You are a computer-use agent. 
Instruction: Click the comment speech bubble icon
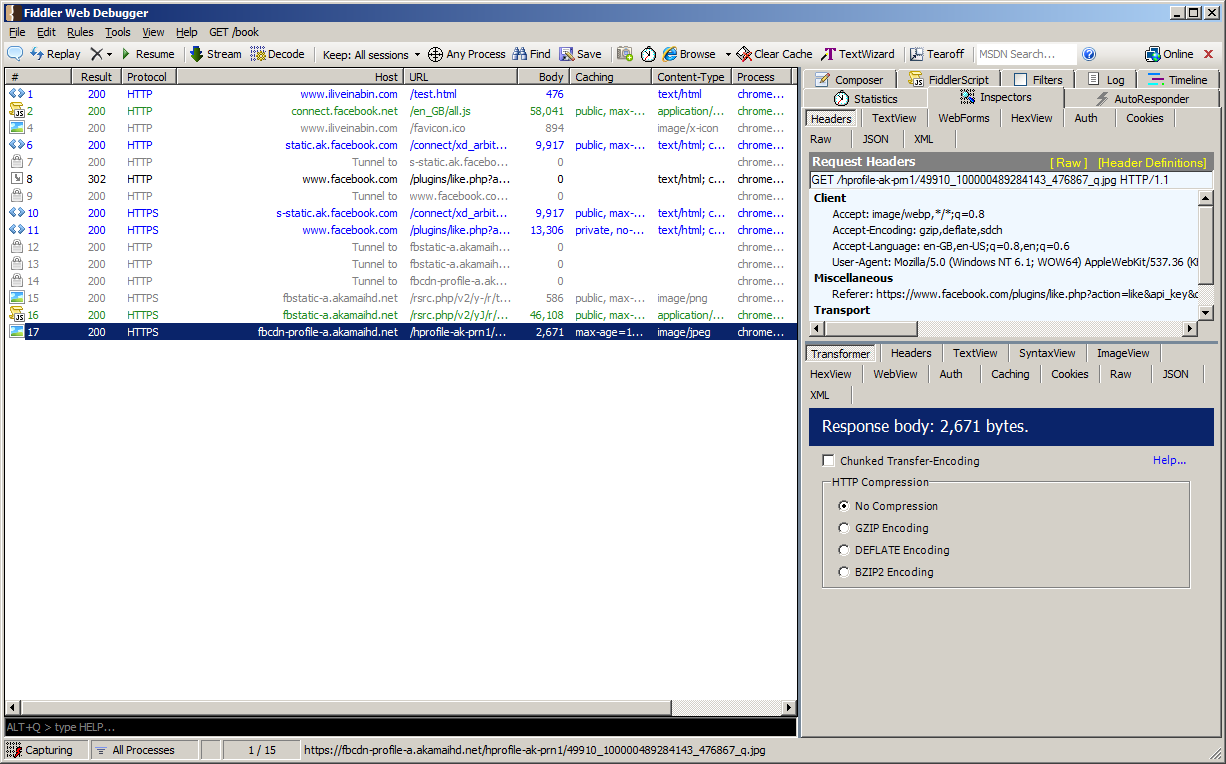pos(16,54)
